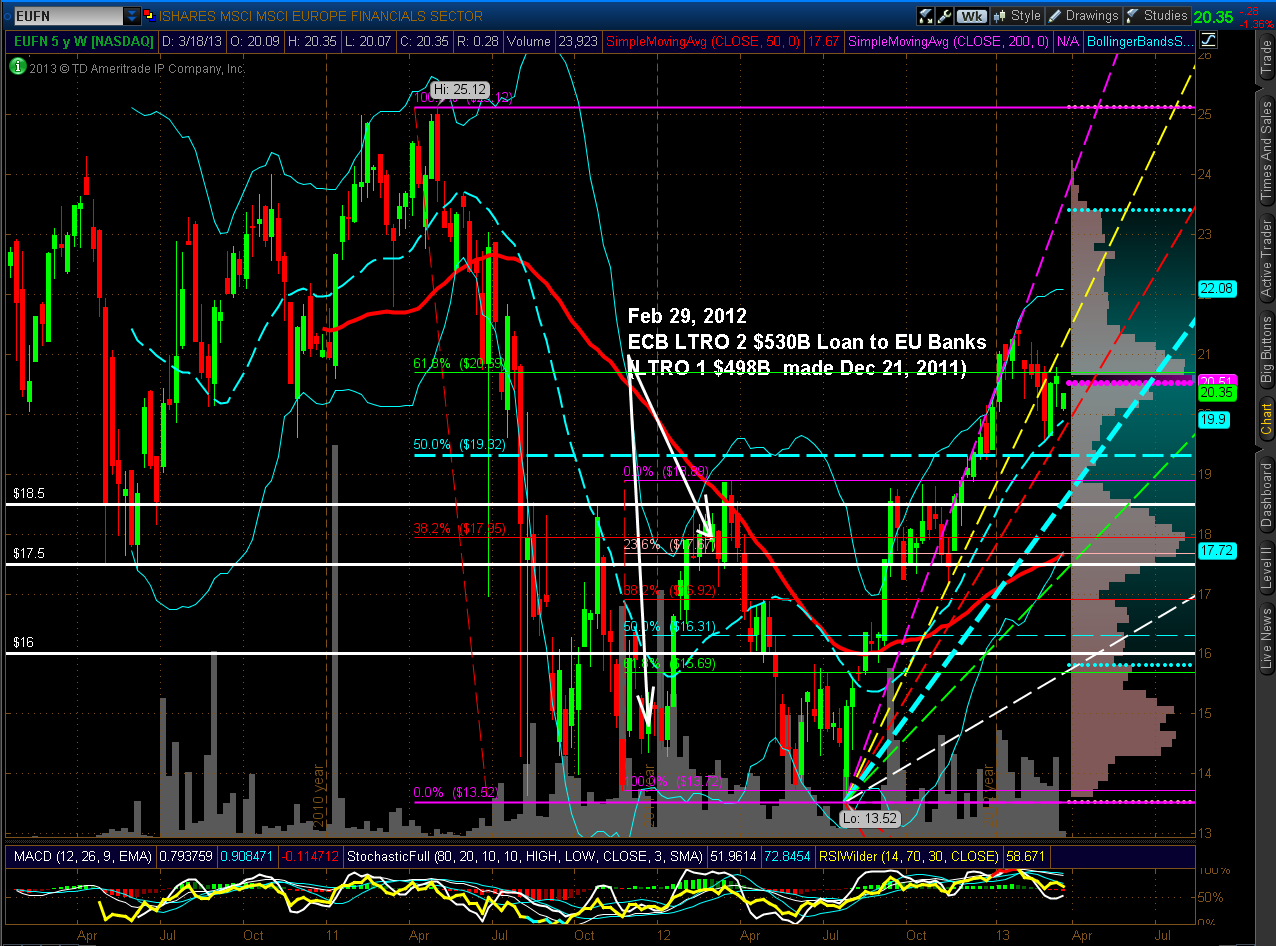Click the Feb 29, 2012 annotation text
Viewport: 1276px width, 946px height.
tap(687, 317)
